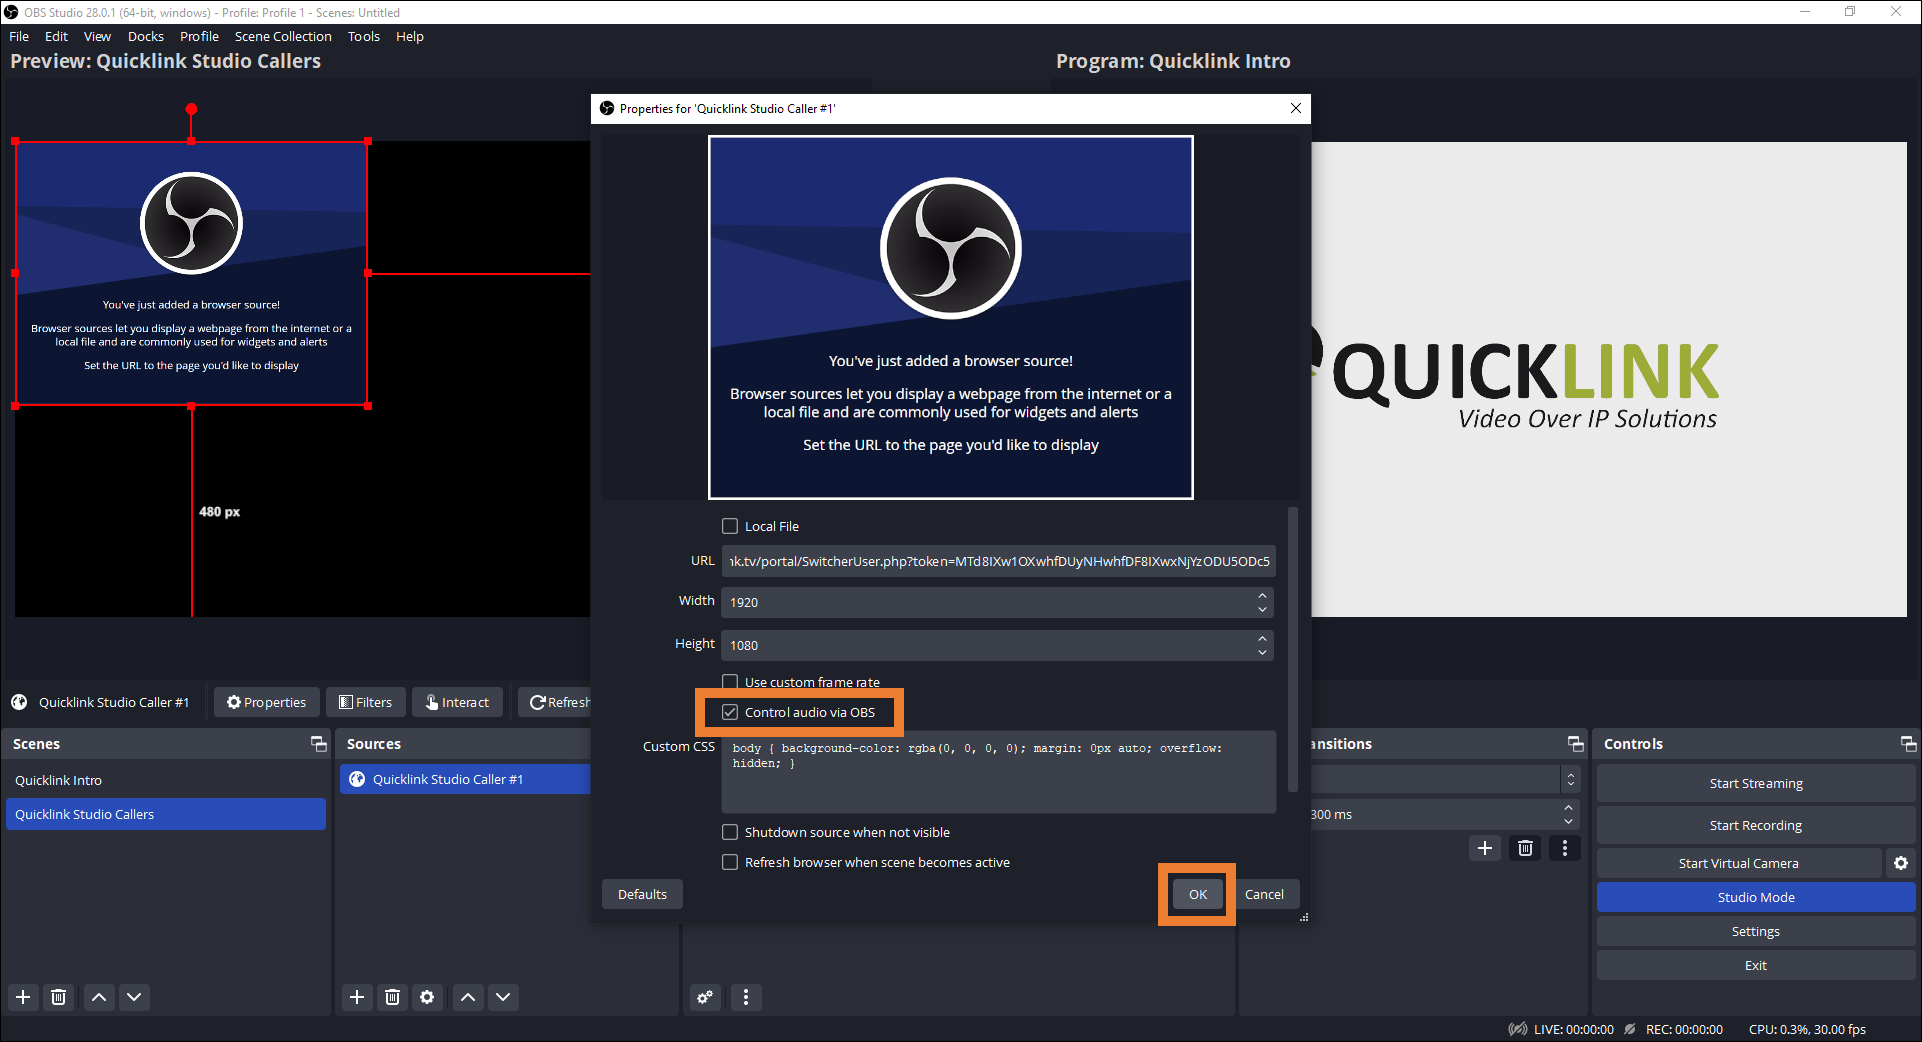Image resolution: width=1922 pixels, height=1042 pixels.
Task: Click the live stream status icon
Action: (x=1518, y=1029)
